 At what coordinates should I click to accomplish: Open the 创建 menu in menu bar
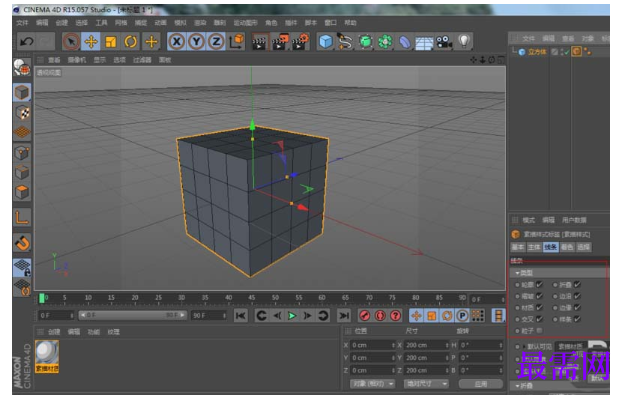[x=62, y=23]
